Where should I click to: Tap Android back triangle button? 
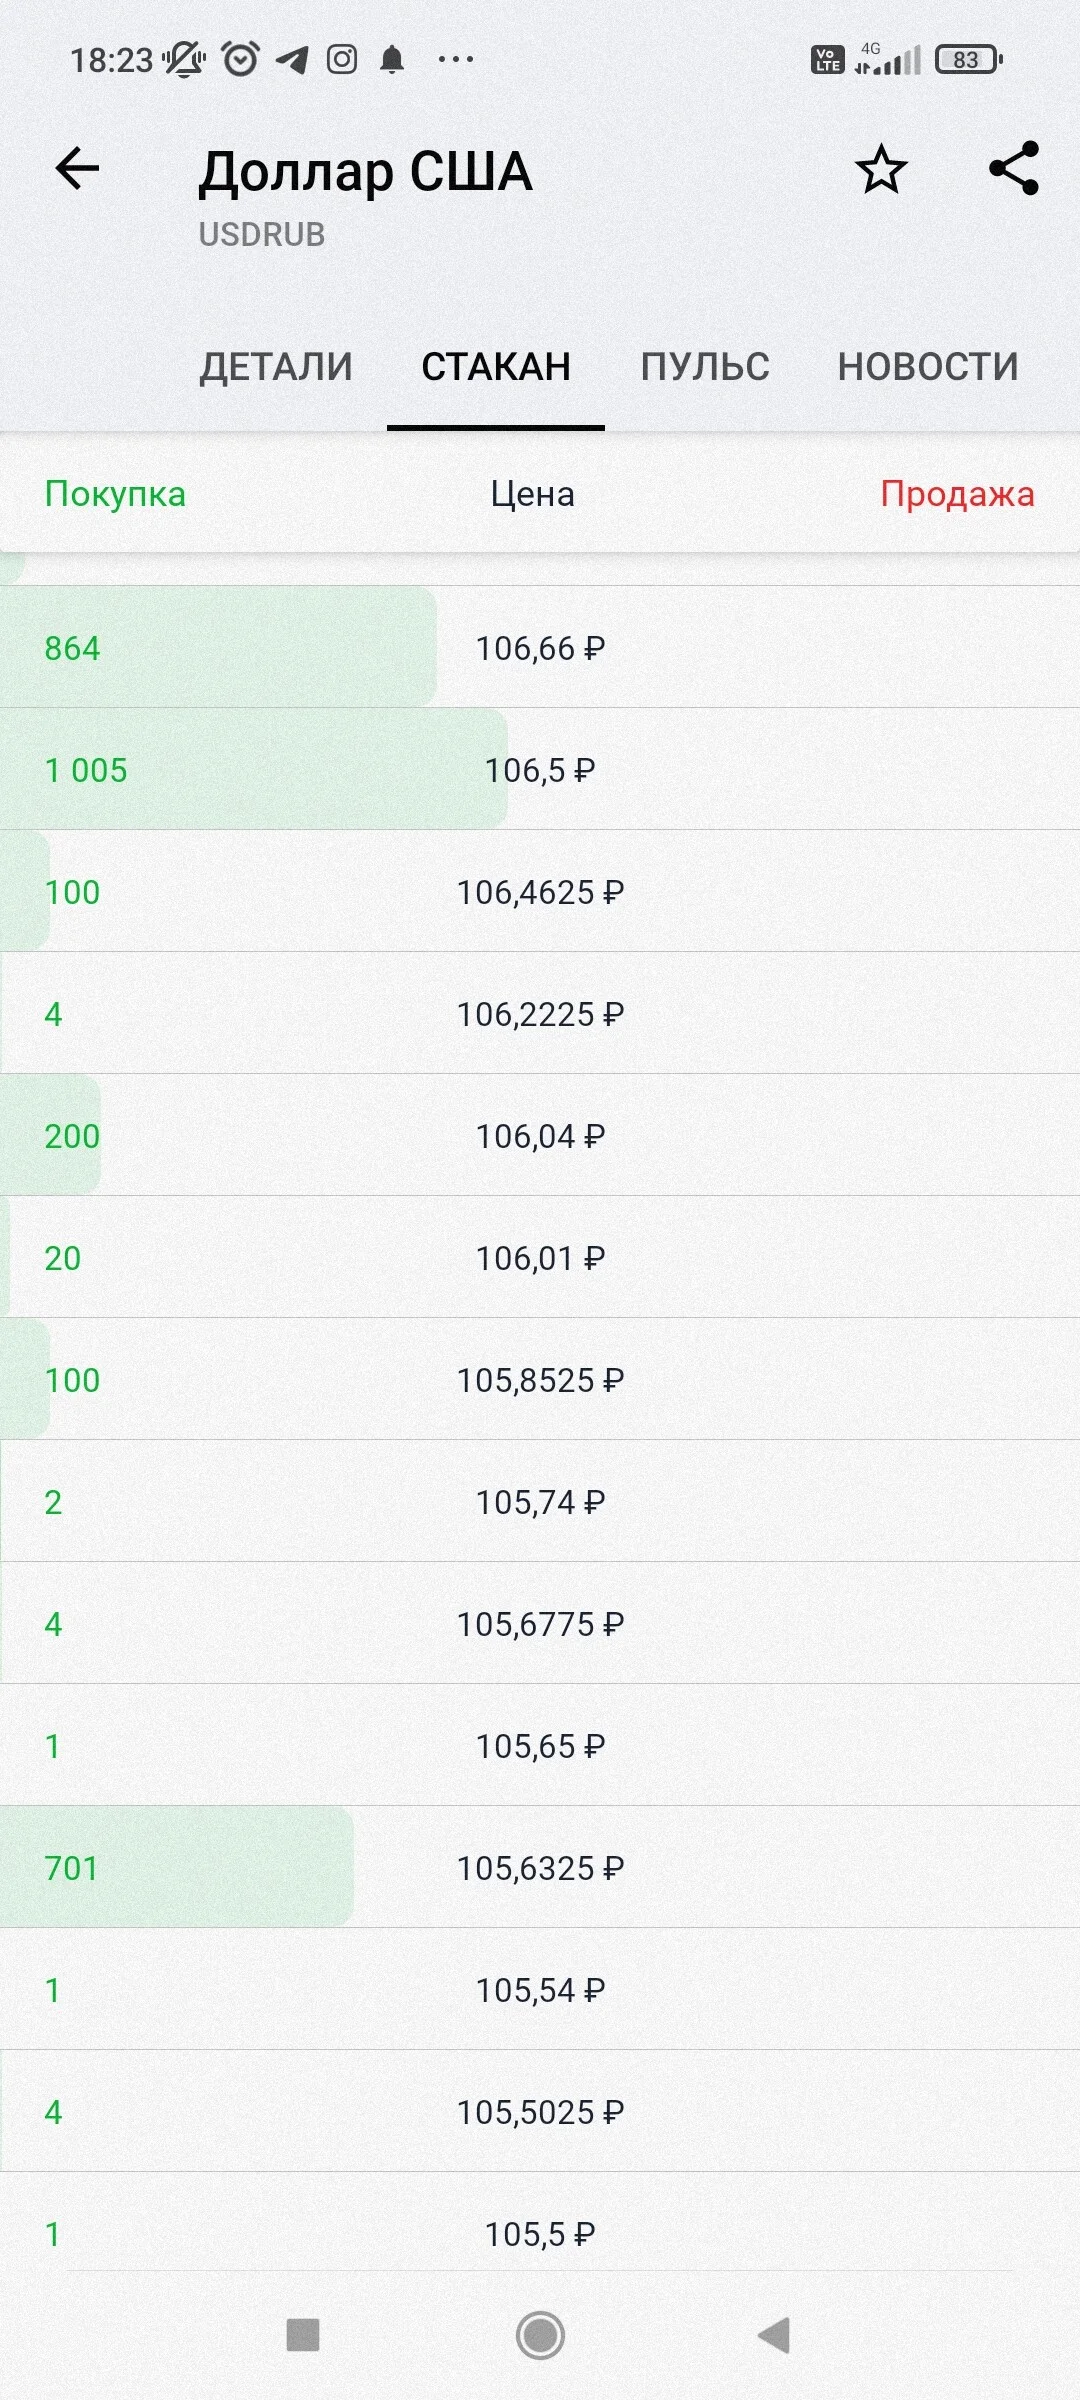(774, 2335)
